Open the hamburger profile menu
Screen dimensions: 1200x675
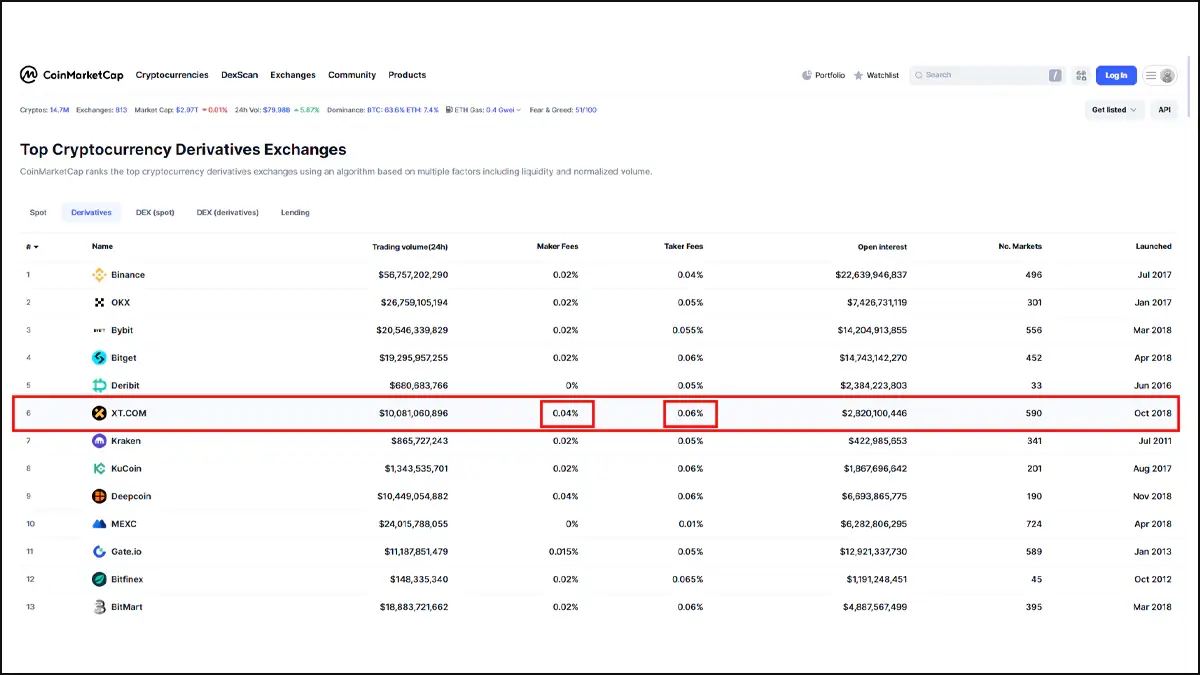(x=1160, y=75)
